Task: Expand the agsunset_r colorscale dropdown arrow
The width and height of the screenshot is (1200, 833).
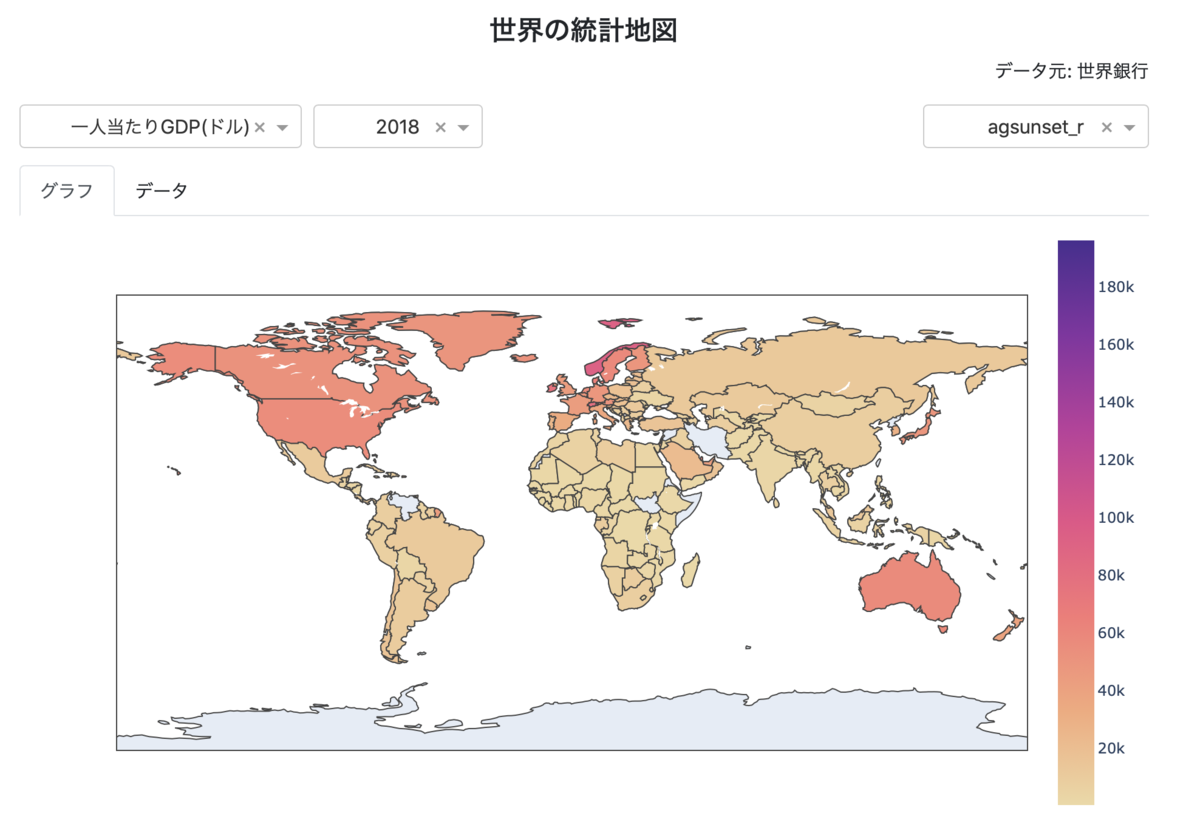Action: point(1129,128)
